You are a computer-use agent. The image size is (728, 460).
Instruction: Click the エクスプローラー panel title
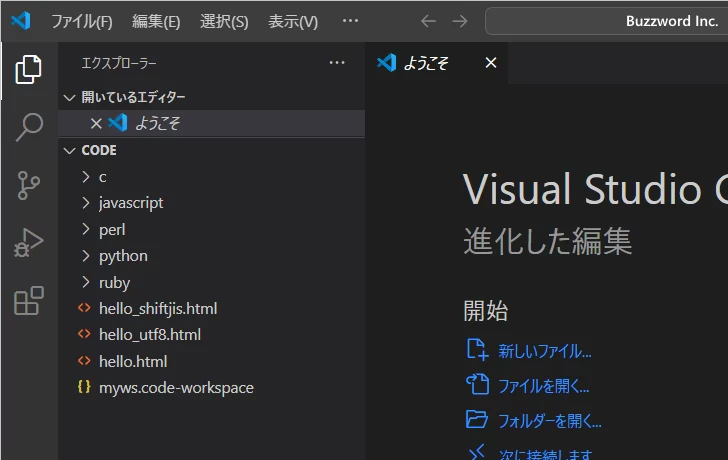pyautogui.click(x=119, y=63)
